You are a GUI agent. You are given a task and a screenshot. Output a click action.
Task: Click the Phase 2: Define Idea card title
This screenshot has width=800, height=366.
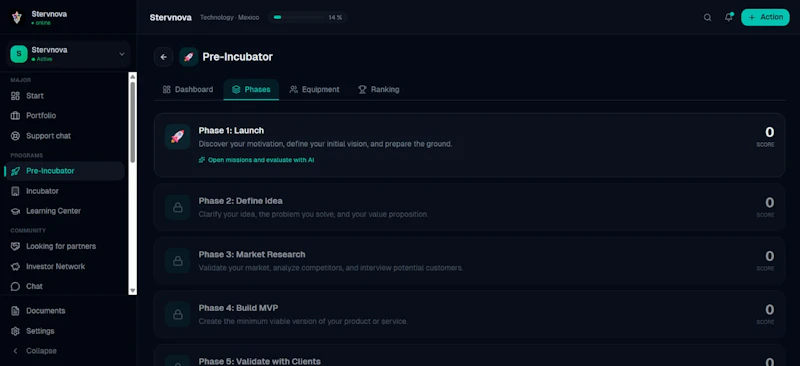tap(240, 201)
